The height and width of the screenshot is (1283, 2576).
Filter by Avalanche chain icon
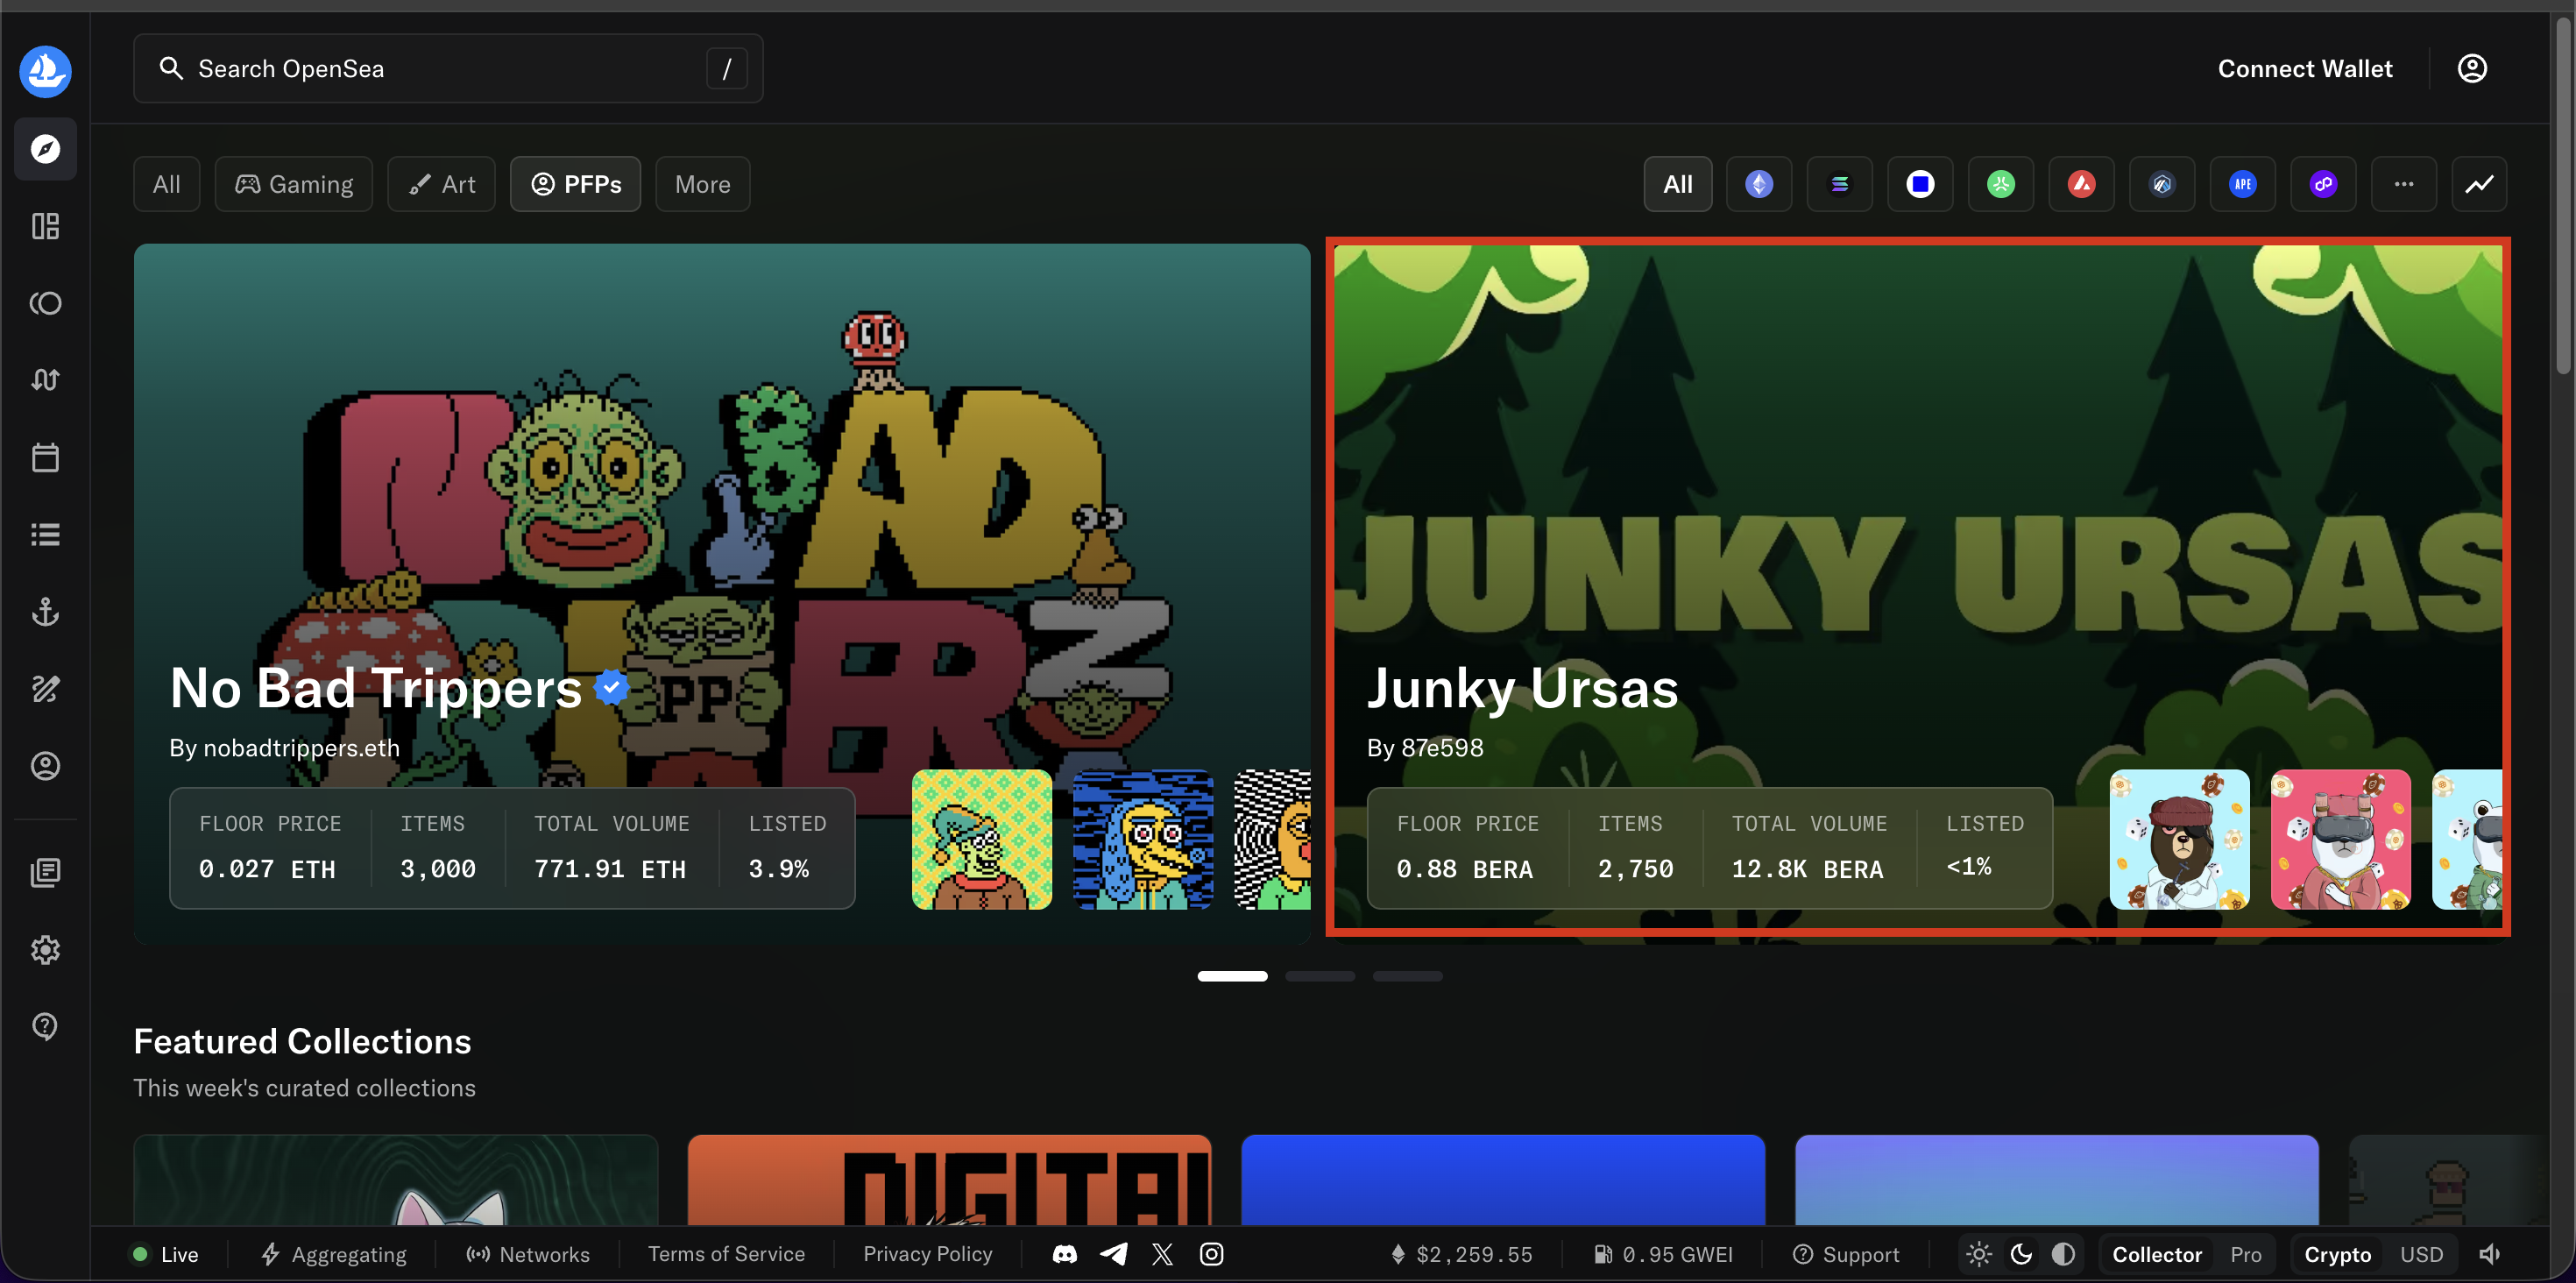coord(2082,184)
